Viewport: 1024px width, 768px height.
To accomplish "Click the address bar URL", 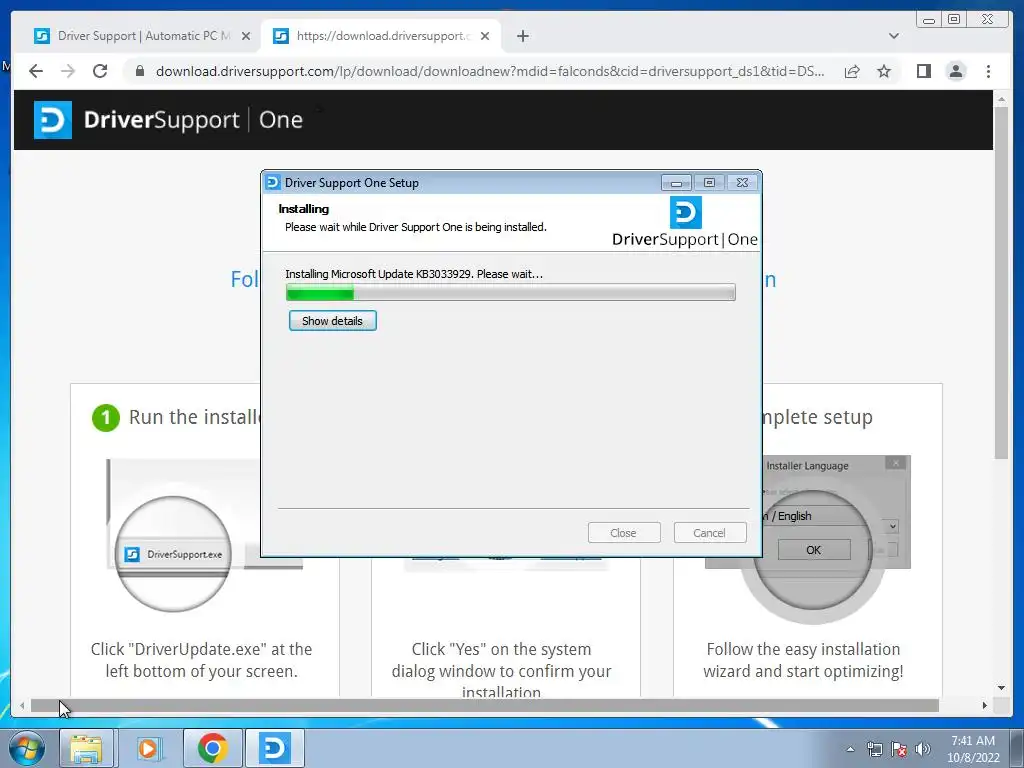I will [490, 71].
